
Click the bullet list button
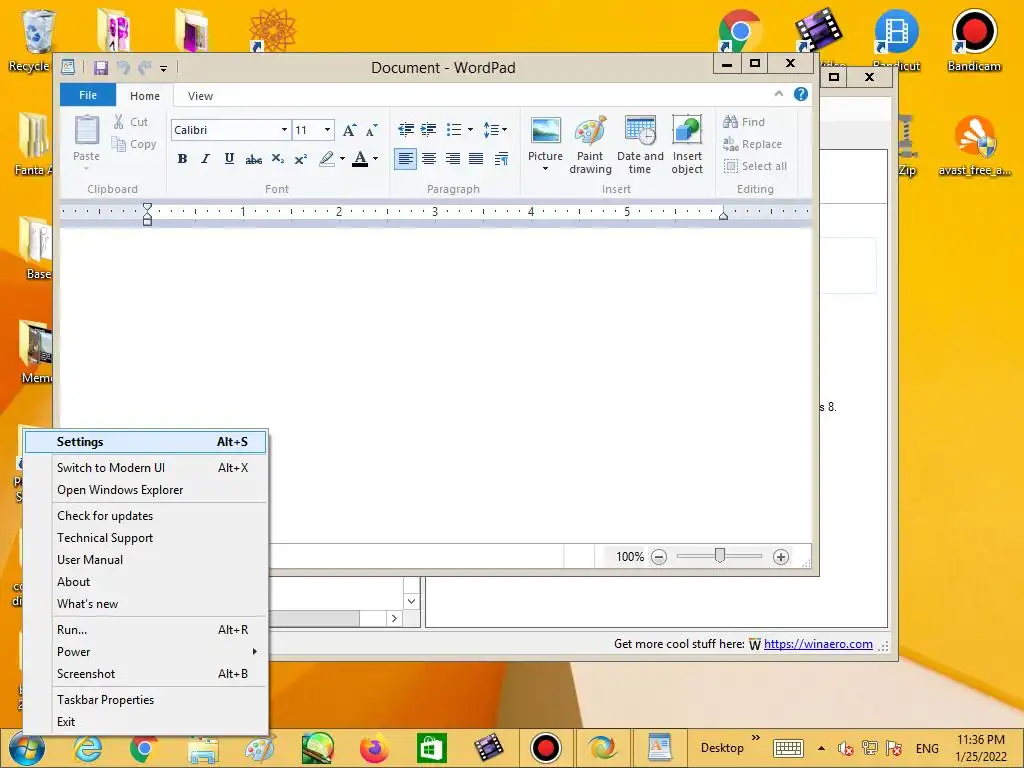454,130
